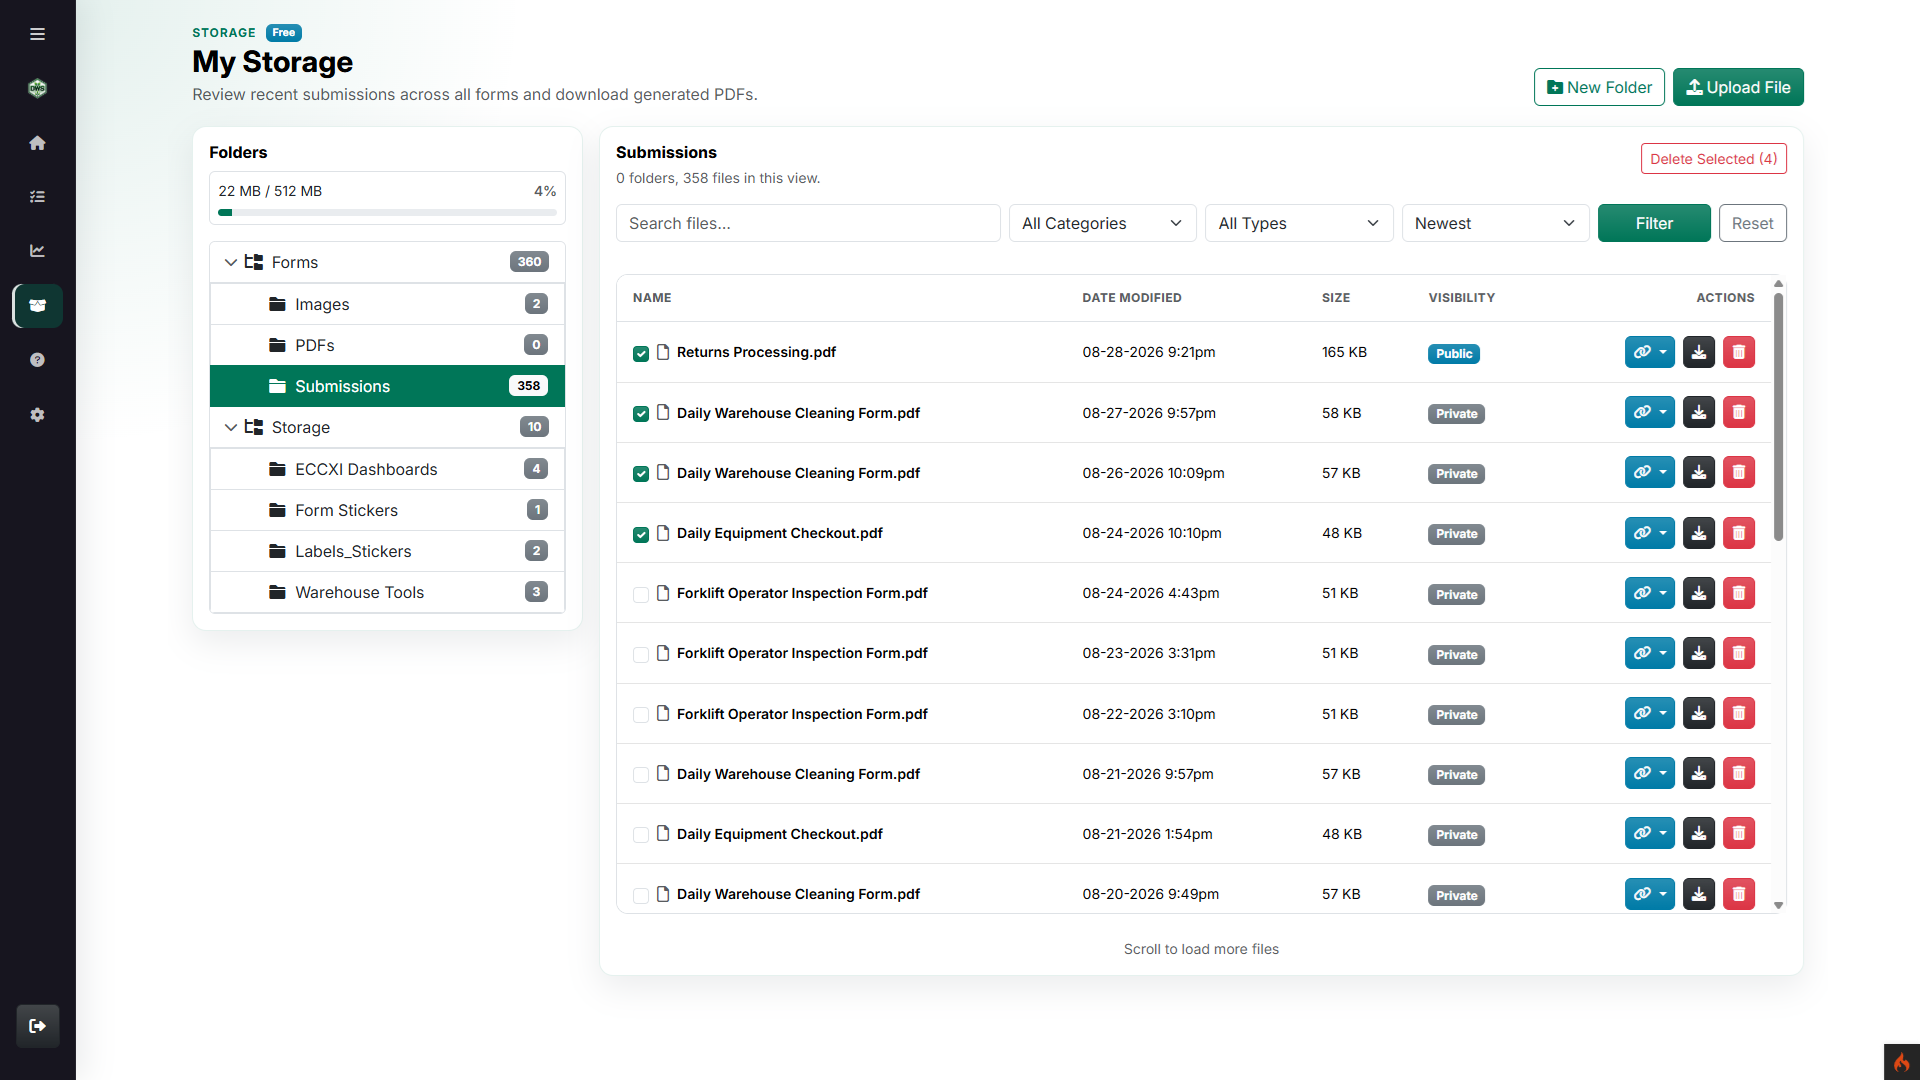Image resolution: width=1920 pixels, height=1080 pixels.
Task: Download Forklift Operator Inspection Form.pdf dated 08-23-2026
Action: (1699, 653)
